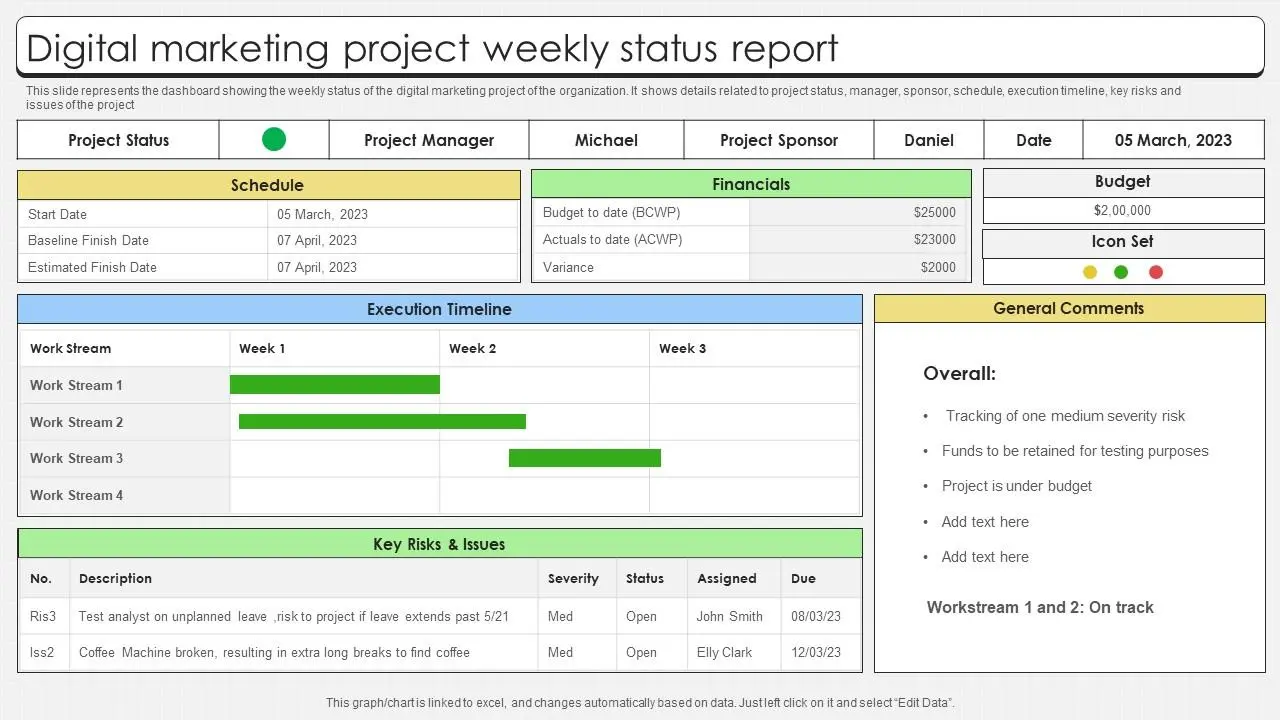Click the Work Stream 2 green timeline bar

[x=382, y=422]
